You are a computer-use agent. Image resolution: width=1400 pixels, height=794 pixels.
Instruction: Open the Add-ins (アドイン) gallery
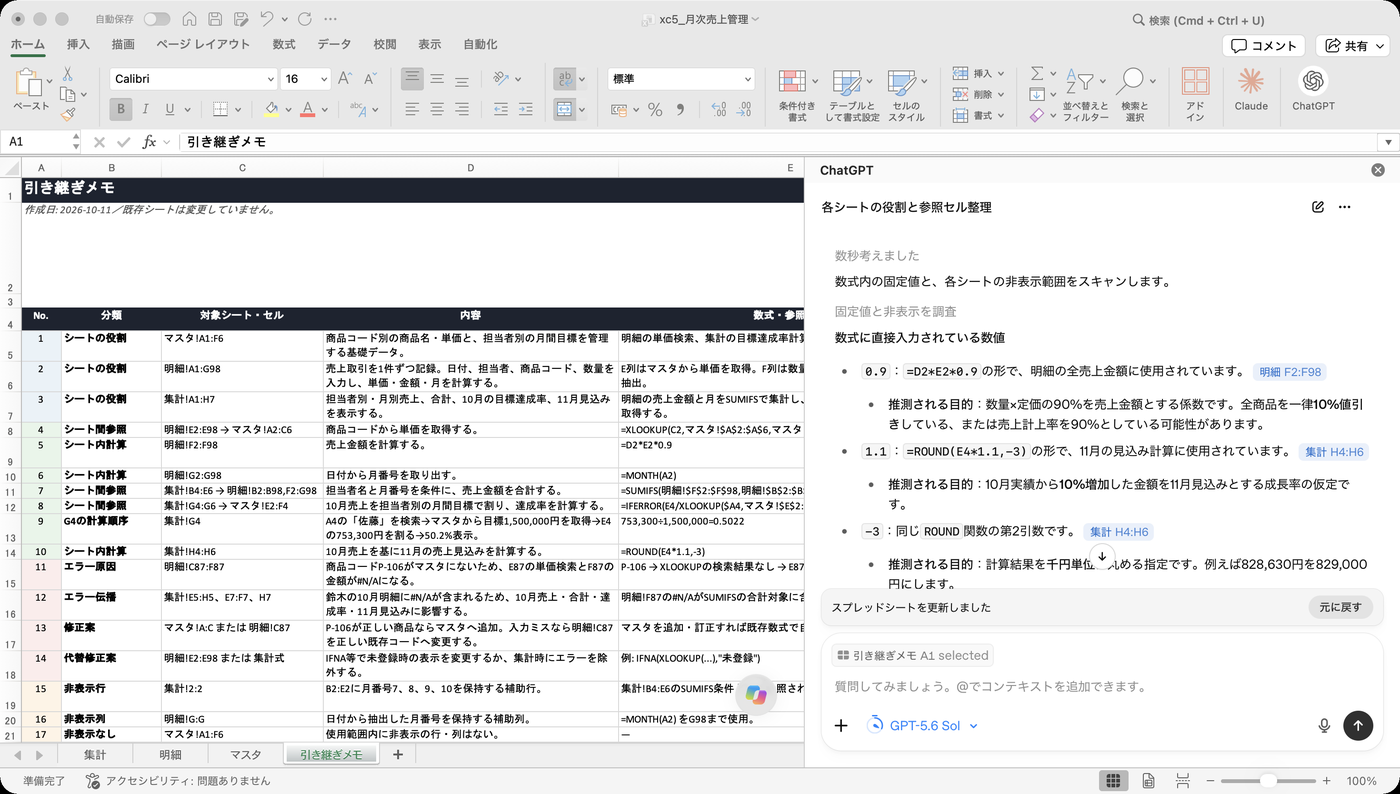point(1195,94)
